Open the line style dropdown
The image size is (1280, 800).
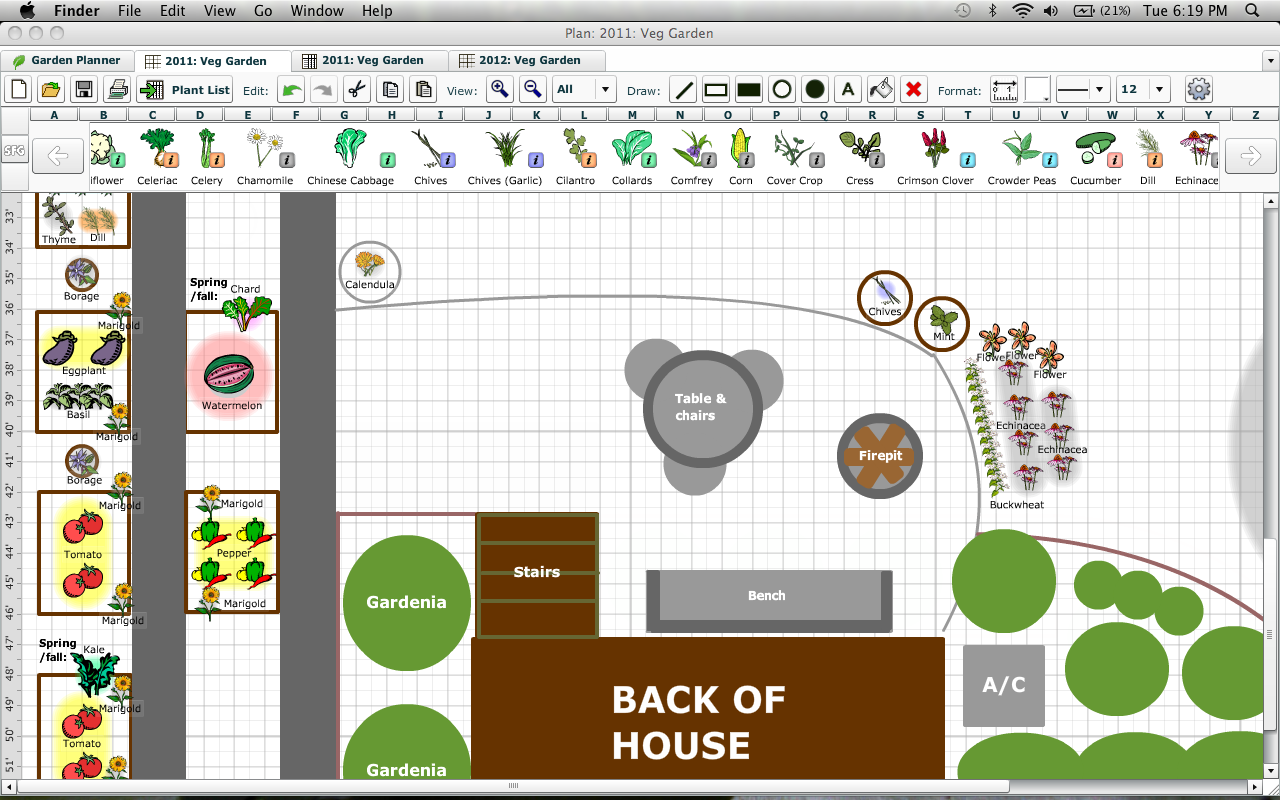pyautogui.click(x=1082, y=89)
